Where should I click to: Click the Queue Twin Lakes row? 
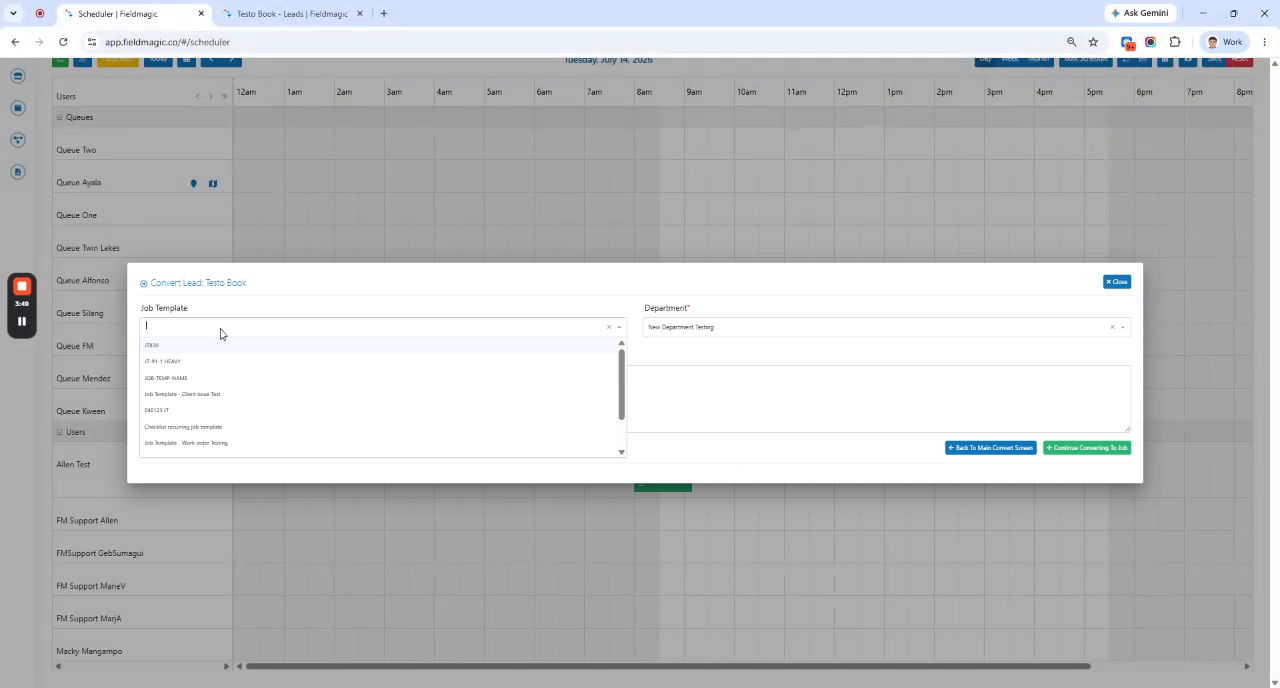pyautogui.click(x=142, y=248)
